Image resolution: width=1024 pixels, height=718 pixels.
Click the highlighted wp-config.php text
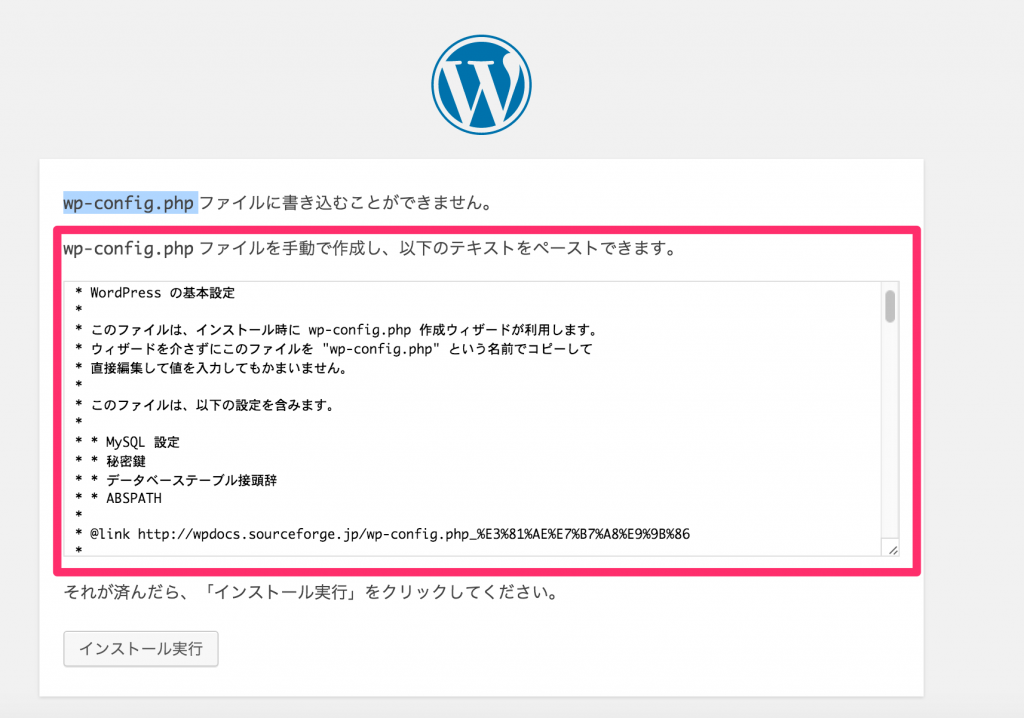click(129, 203)
